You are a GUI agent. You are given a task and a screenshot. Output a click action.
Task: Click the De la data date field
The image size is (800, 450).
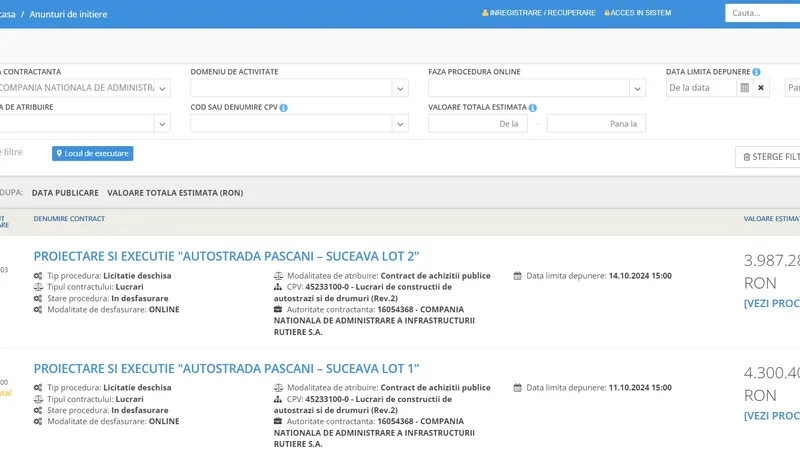702,88
